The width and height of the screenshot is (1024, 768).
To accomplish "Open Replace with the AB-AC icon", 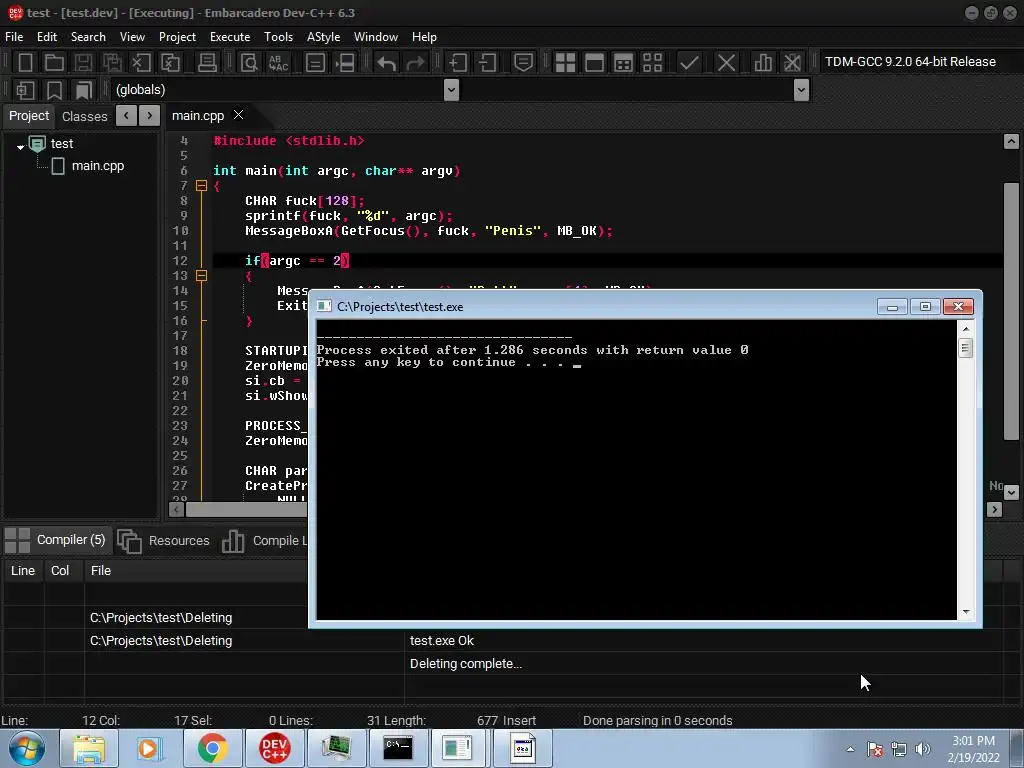I will (278, 63).
